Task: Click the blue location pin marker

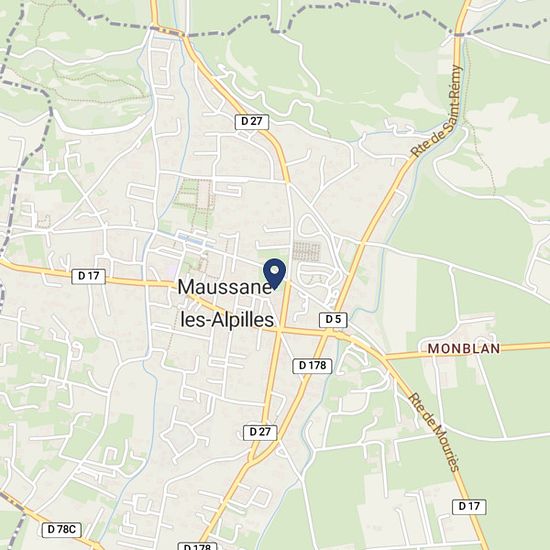Action: tap(275, 274)
